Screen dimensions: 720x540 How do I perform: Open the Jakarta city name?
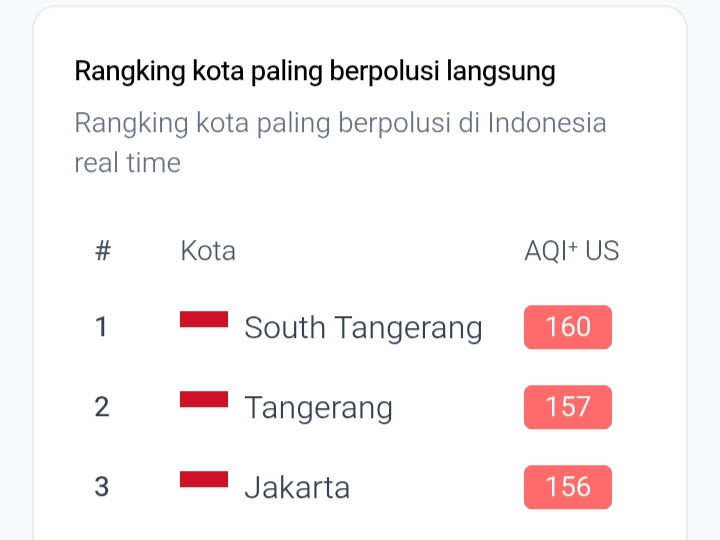[297, 488]
